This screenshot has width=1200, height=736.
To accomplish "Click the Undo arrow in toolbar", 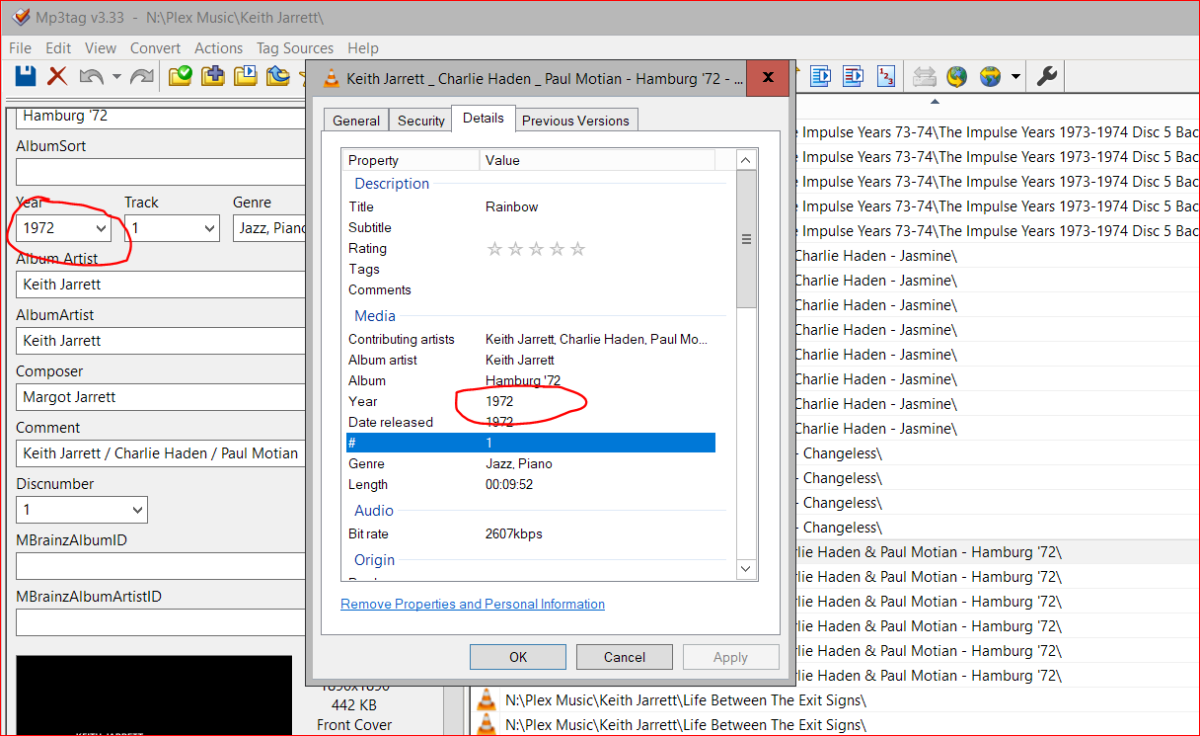I will pos(91,76).
